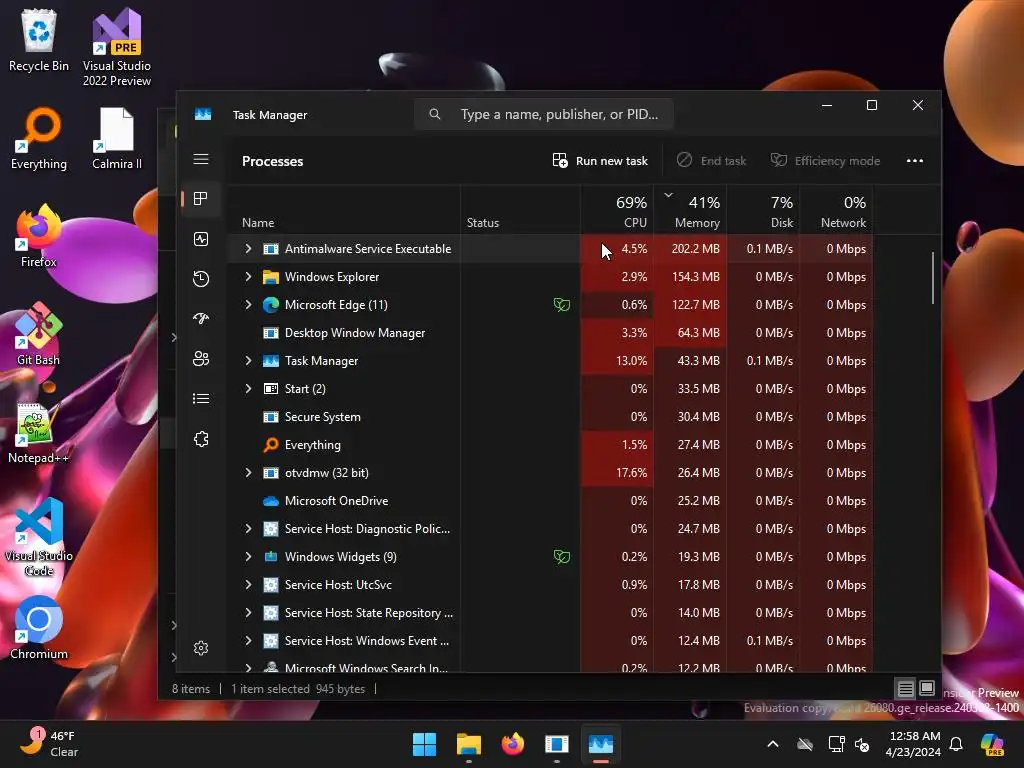The width and height of the screenshot is (1024, 768).
Task: Show hidden system tray icons chevron
Action: 773,744
